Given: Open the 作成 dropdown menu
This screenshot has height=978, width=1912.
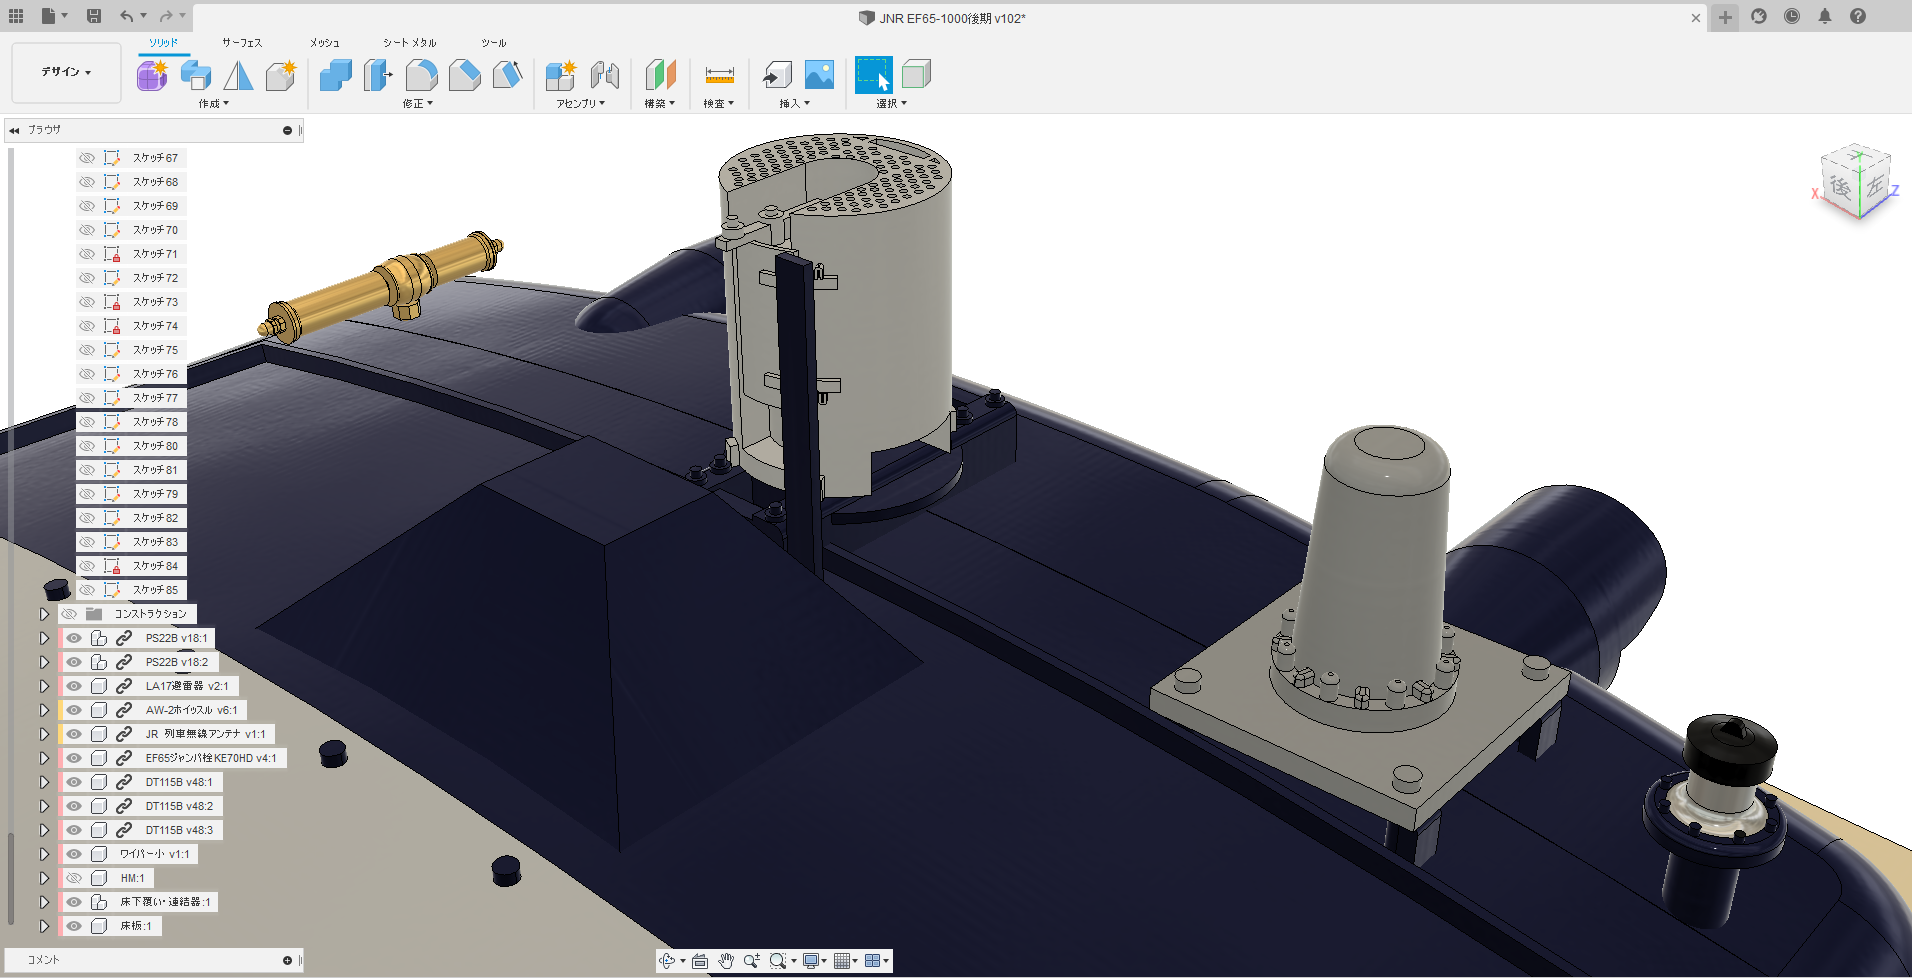Looking at the screenshot, I should click(213, 103).
